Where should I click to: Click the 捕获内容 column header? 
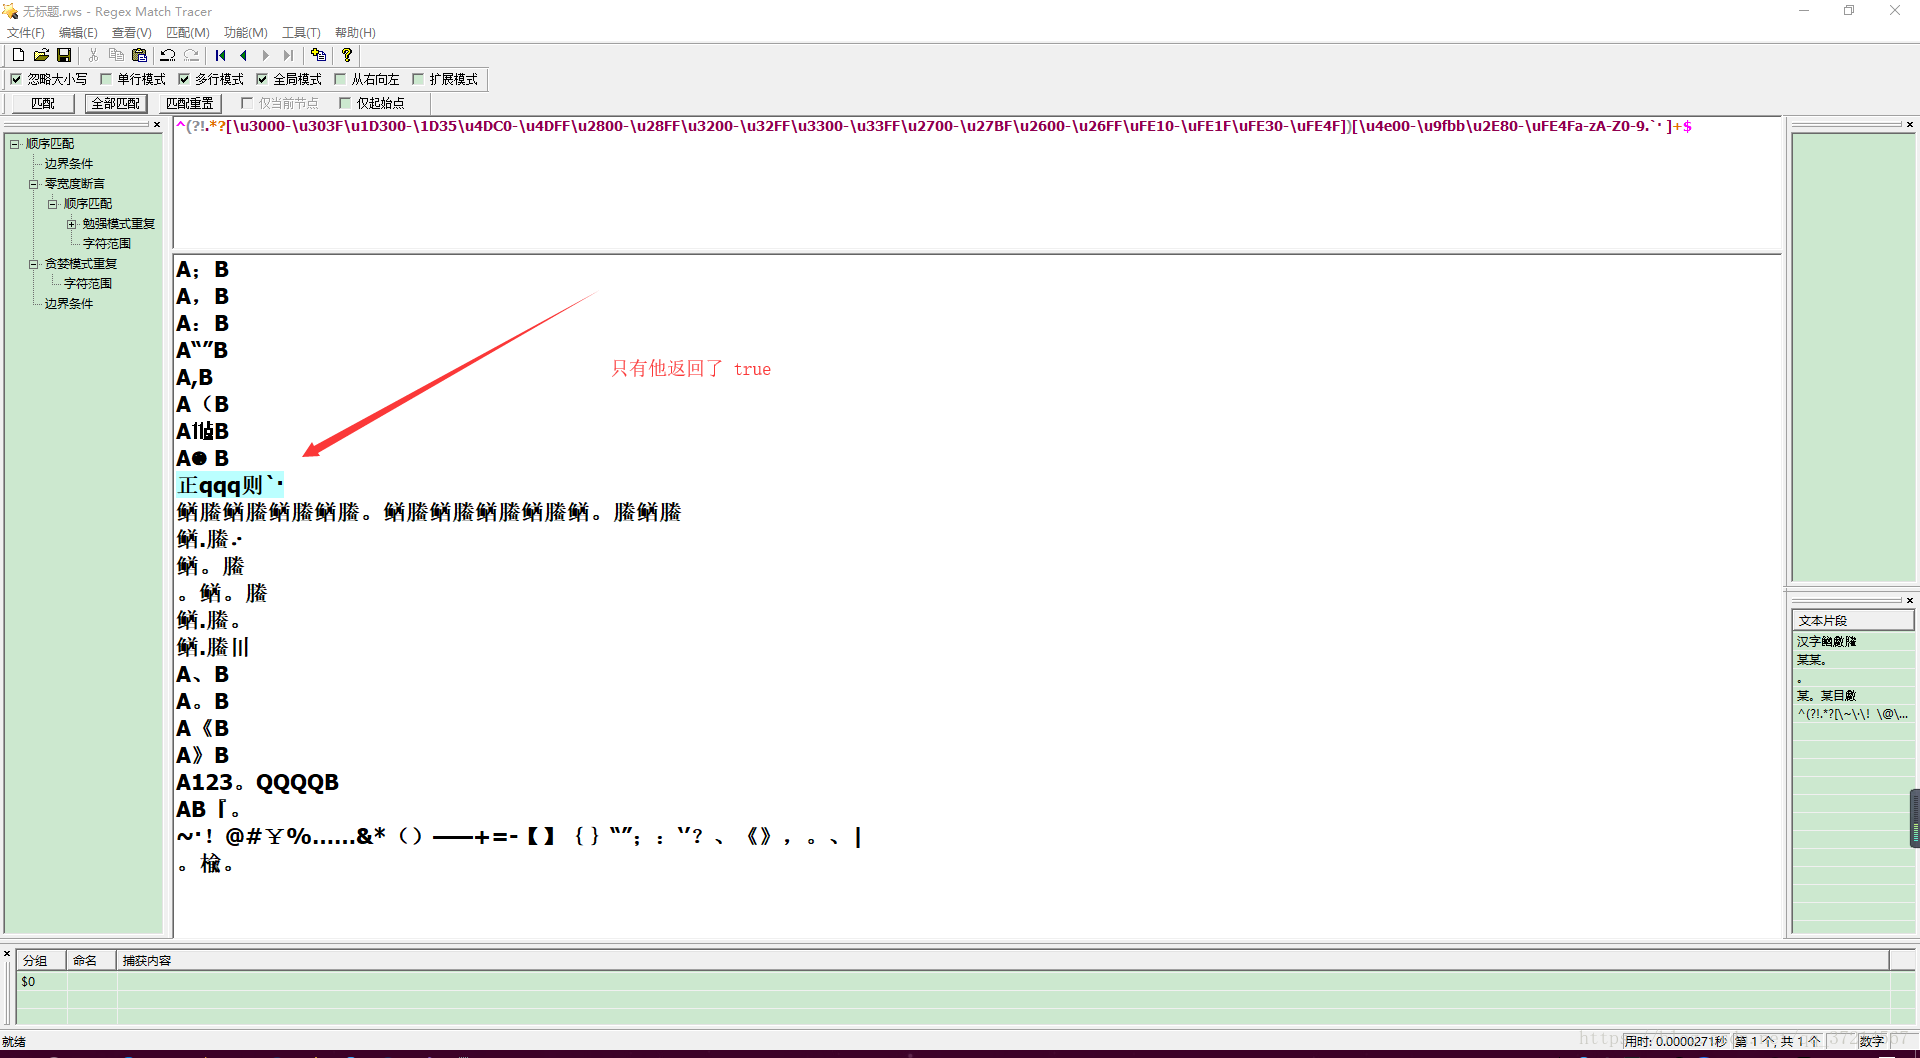click(1002, 960)
